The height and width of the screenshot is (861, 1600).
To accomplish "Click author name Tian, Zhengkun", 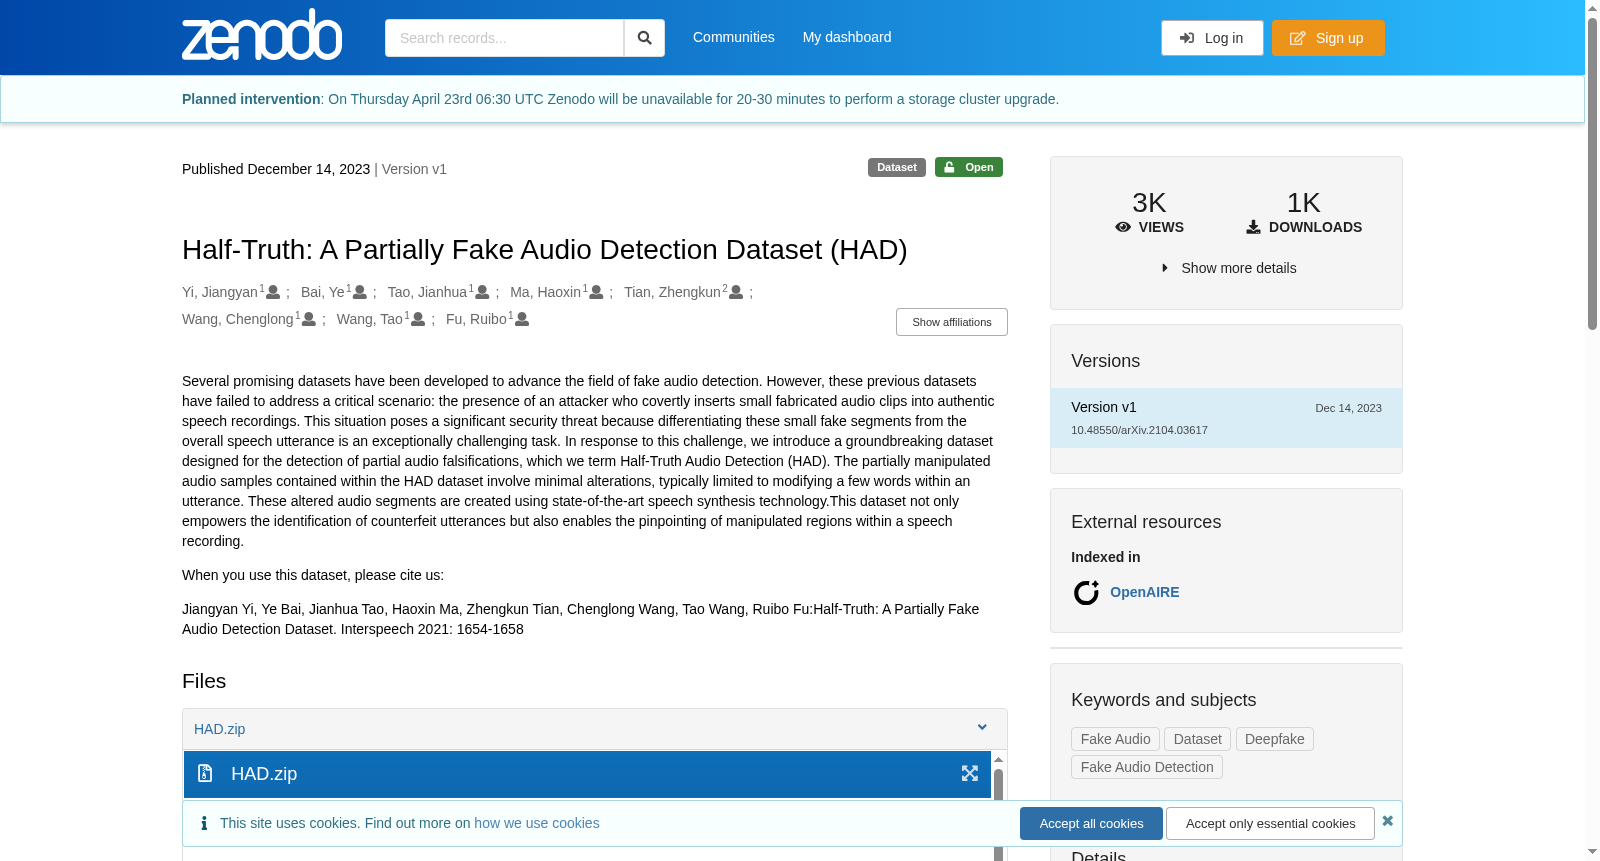I will point(672,292).
